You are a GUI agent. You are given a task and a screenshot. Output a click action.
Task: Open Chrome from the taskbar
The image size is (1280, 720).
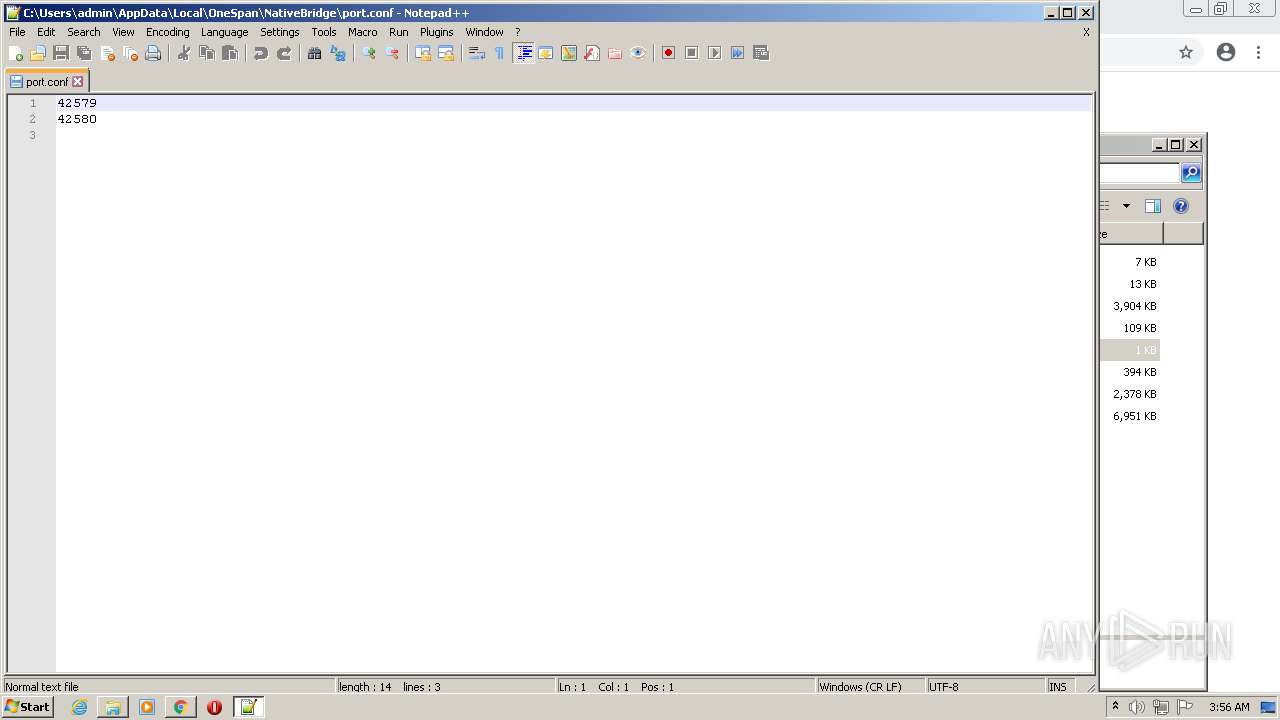click(180, 707)
